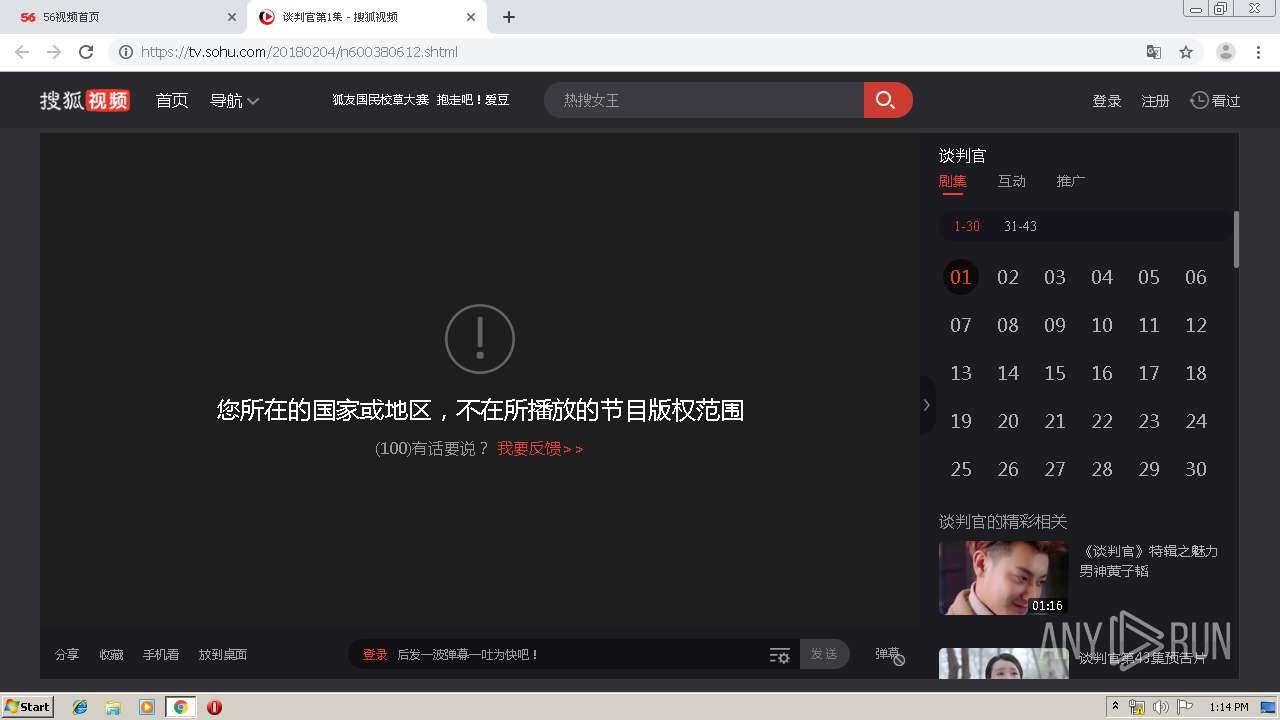This screenshot has height=720, width=1280.
Task: Open danmaku settings icon in comment bar
Action: coord(780,655)
